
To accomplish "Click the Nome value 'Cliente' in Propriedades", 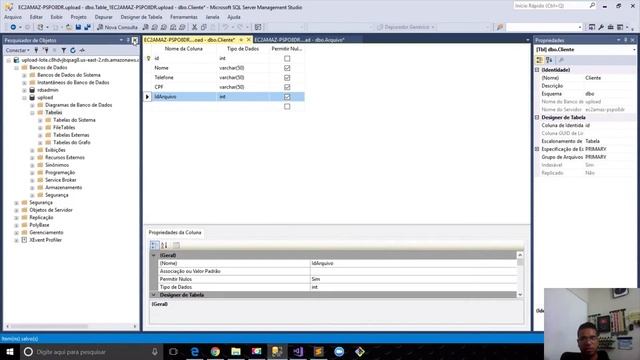I will [593, 78].
